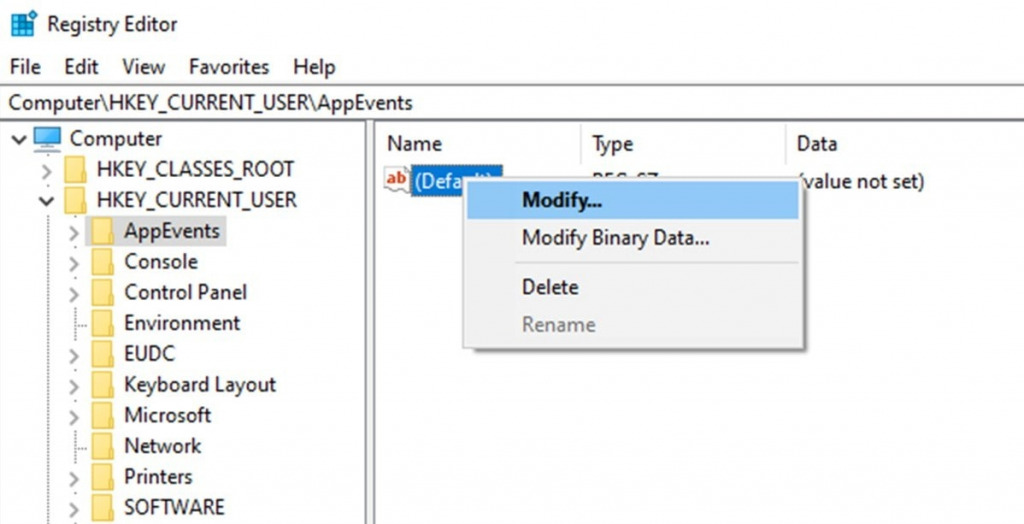Click the registry path address bar
The height and width of the screenshot is (524, 1024).
coord(500,102)
